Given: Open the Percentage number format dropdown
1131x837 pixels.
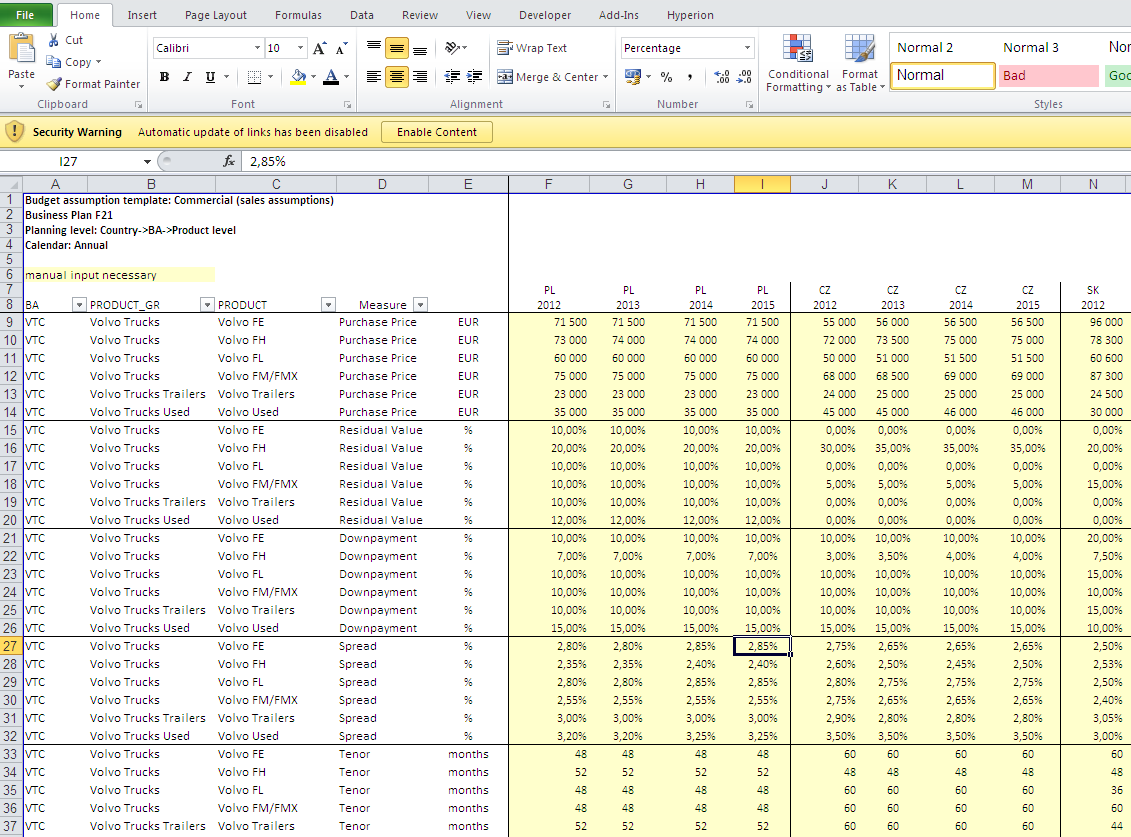Looking at the screenshot, I should [x=747, y=48].
